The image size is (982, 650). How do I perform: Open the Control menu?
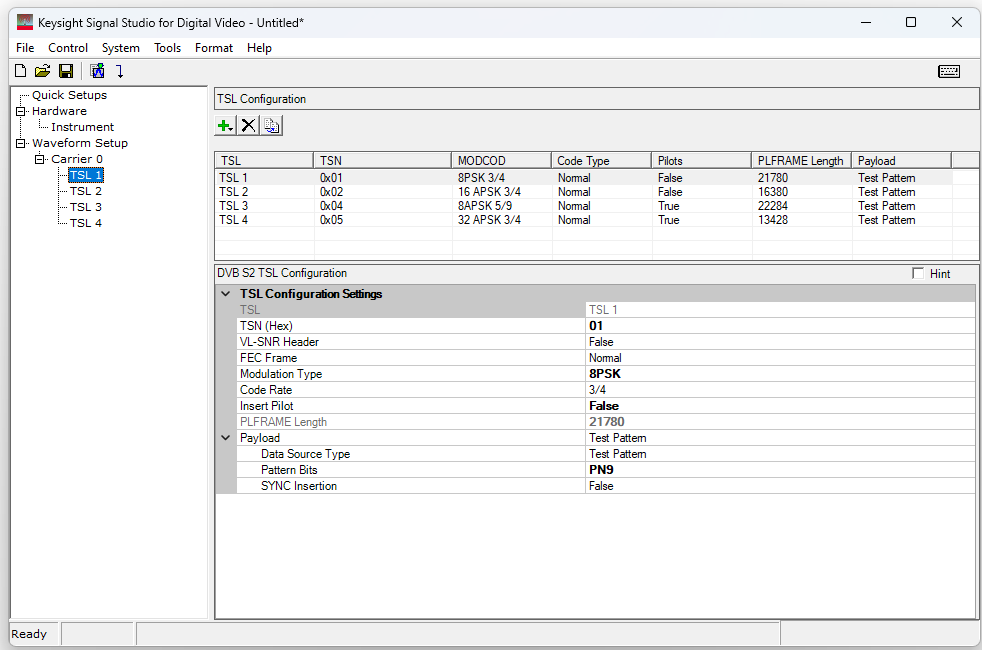click(x=68, y=48)
